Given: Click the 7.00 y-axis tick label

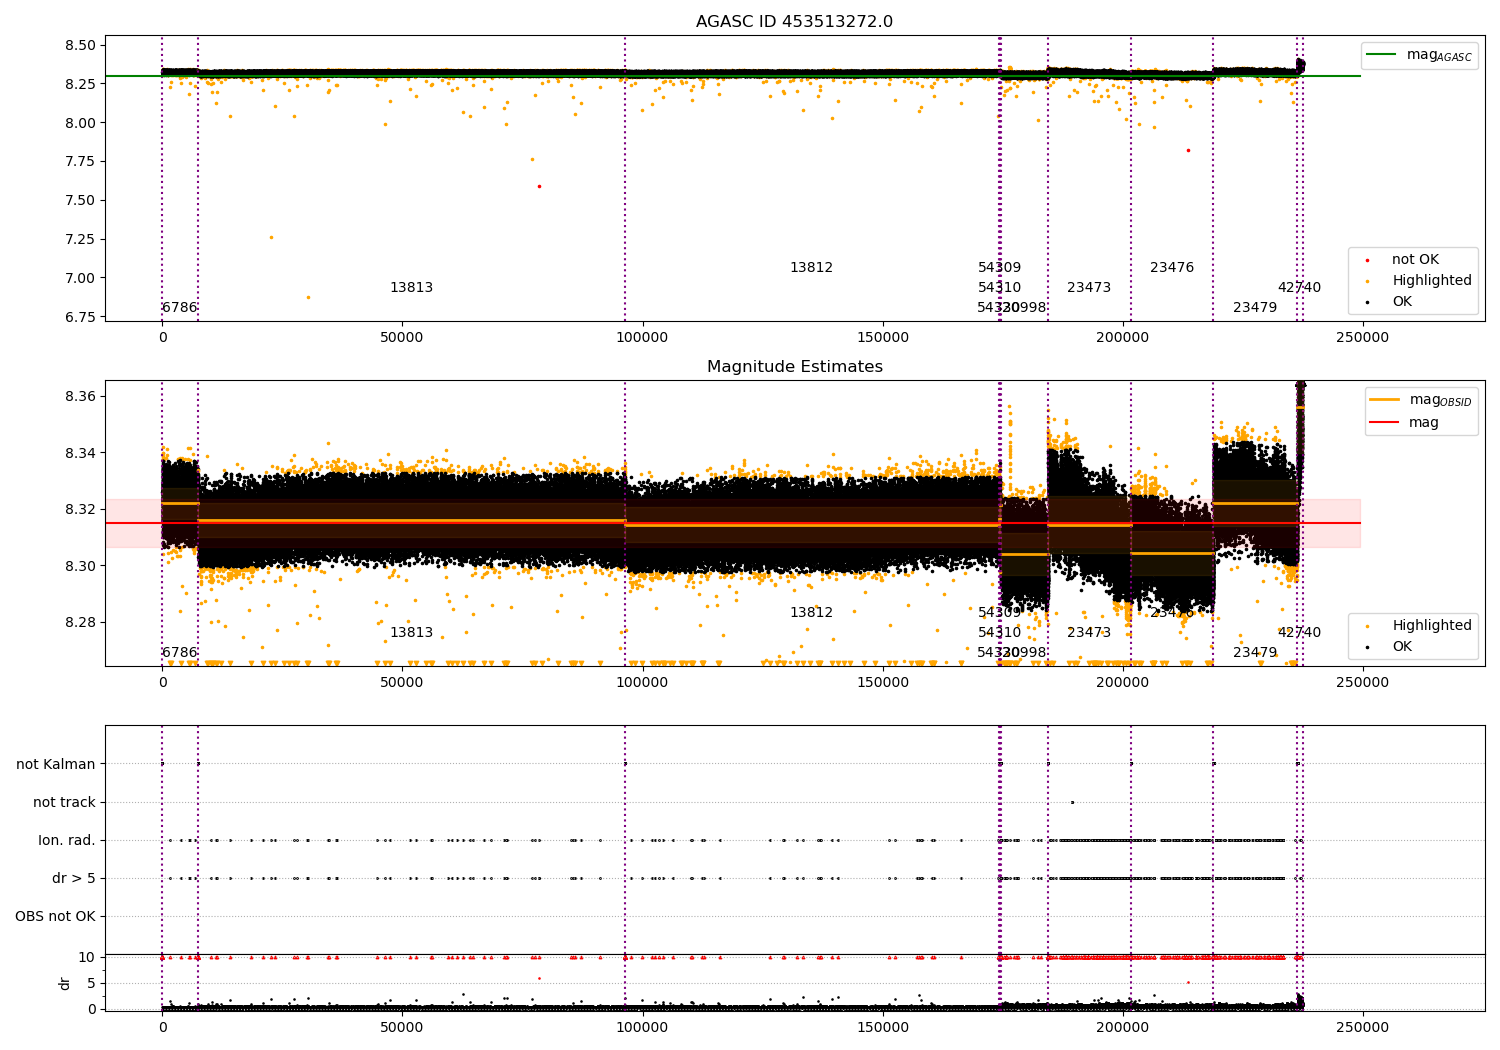Looking at the screenshot, I should tap(79, 279).
